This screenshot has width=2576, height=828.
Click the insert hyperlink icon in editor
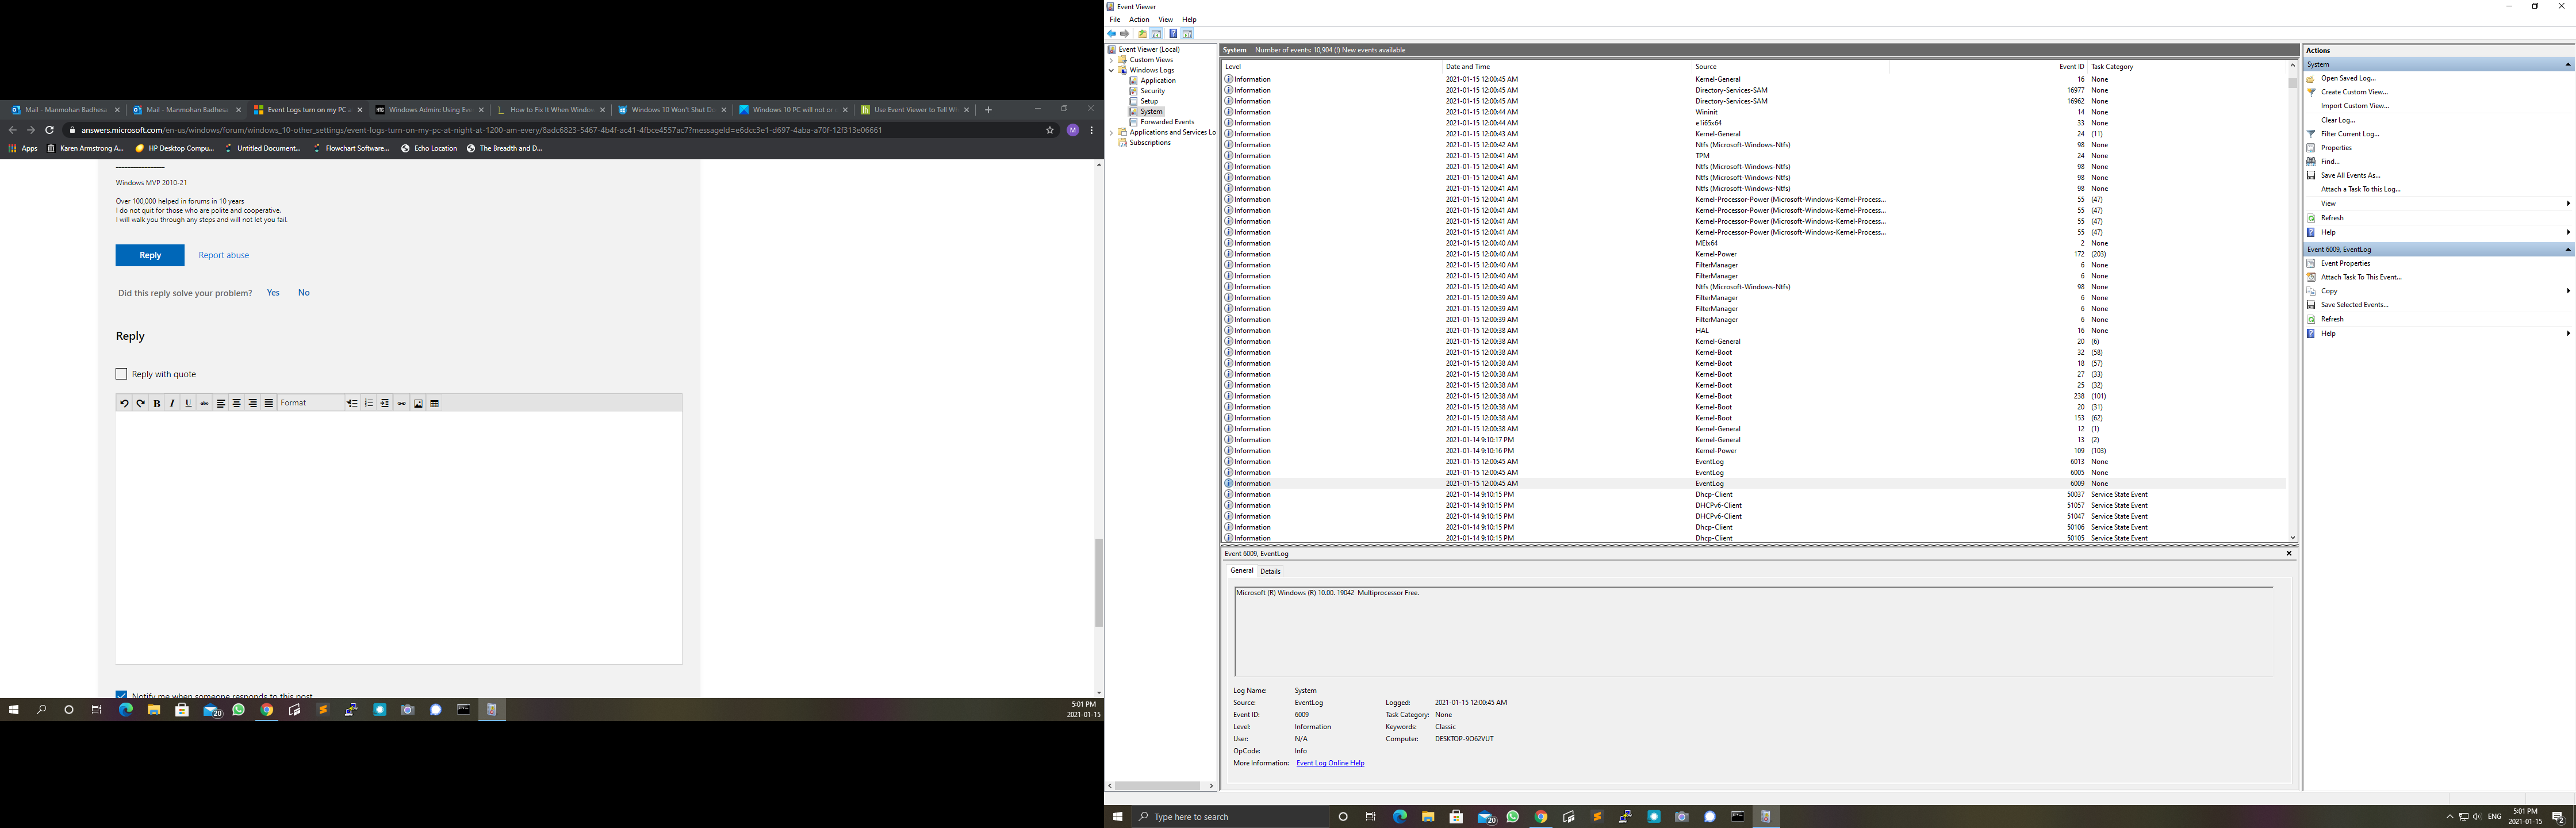402,403
